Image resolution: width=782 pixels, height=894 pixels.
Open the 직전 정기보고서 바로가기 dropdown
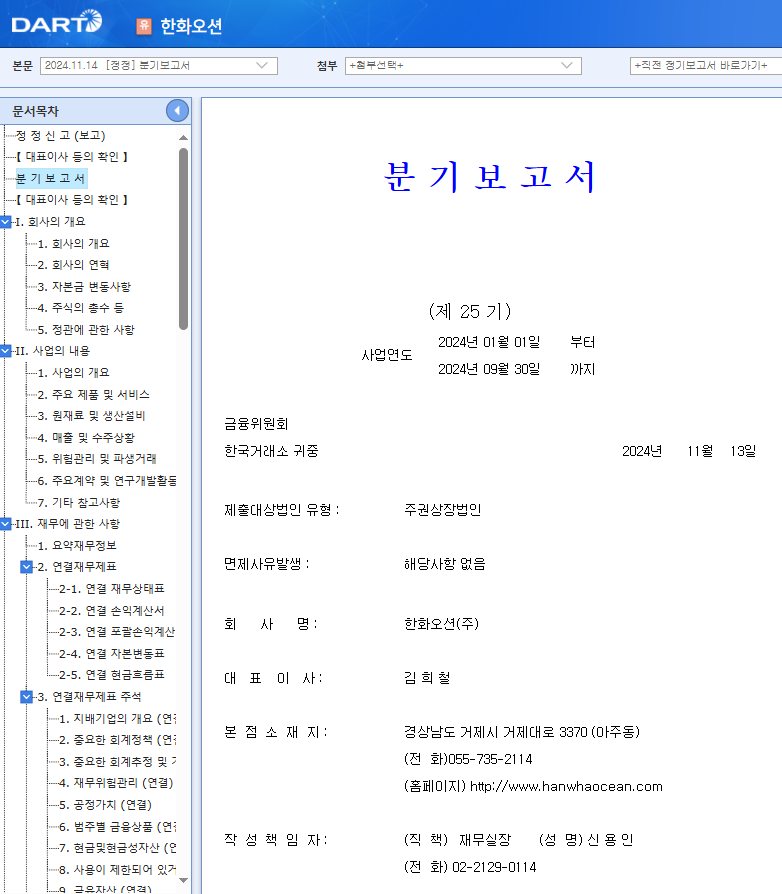(x=706, y=66)
